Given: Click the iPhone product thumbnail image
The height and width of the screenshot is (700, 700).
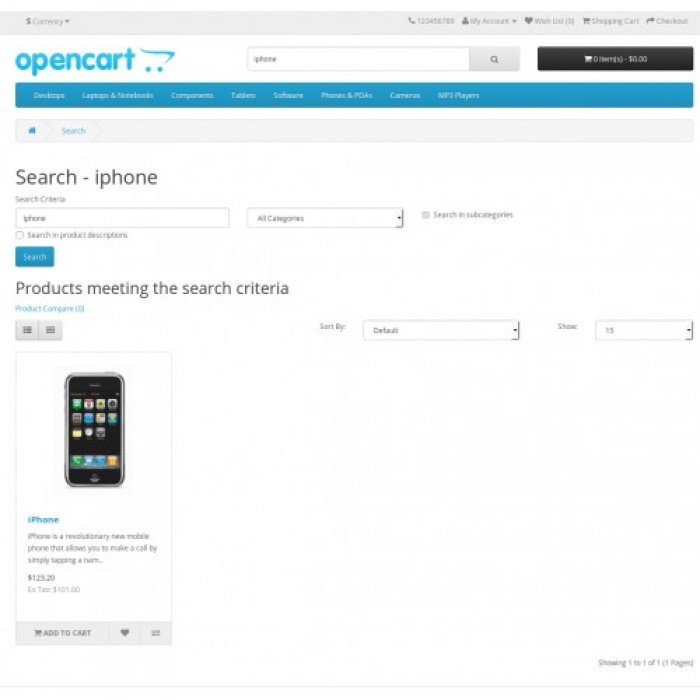Looking at the screenshot, I should [94, 429].
